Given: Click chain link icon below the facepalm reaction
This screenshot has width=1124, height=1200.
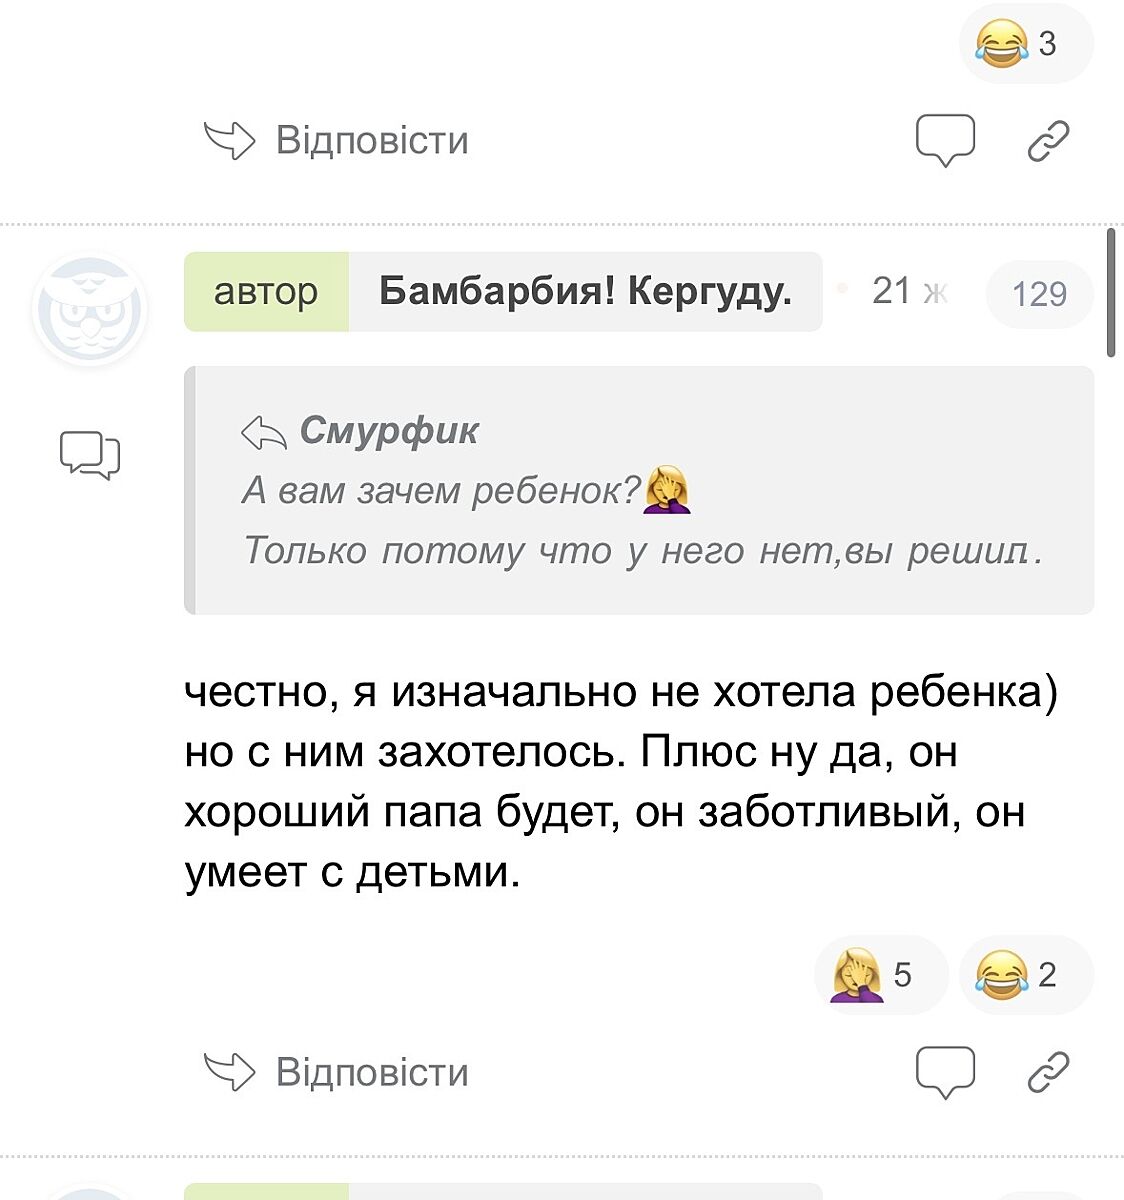Looking at the screenshot, I should pyautogui.click(x=1048, y=1072).
